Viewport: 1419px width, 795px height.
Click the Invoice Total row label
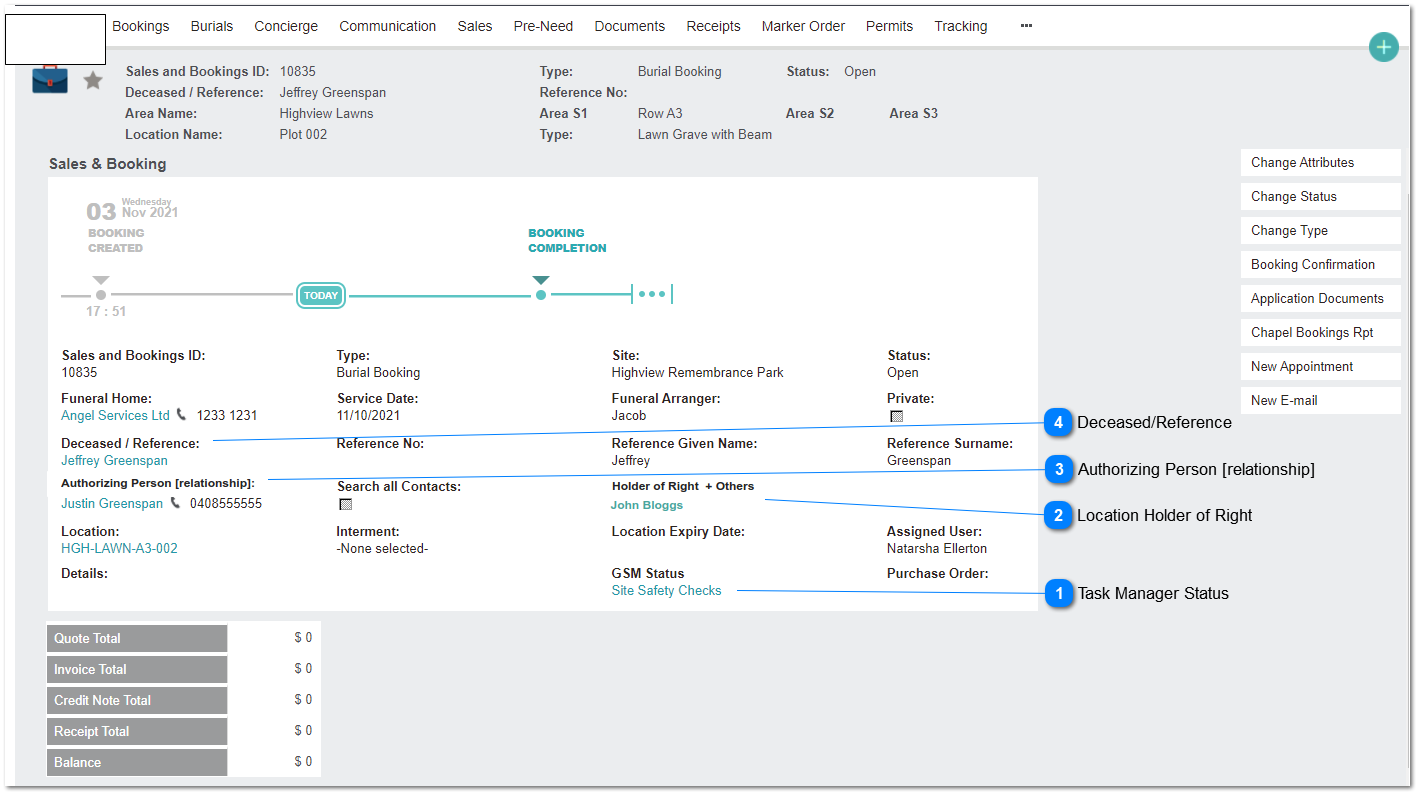[137, 670]
